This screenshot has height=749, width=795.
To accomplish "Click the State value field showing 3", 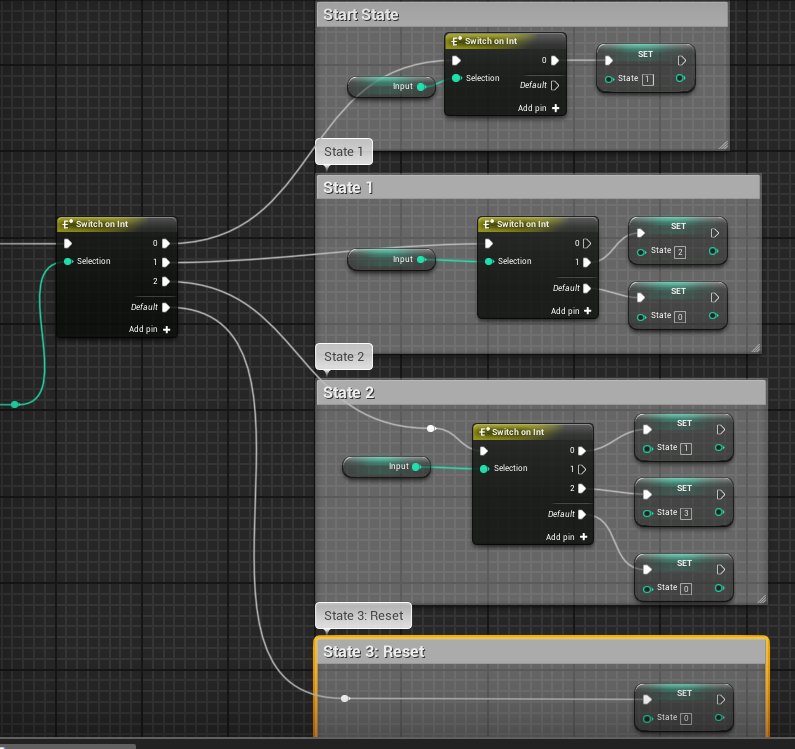I will point(685,513).
